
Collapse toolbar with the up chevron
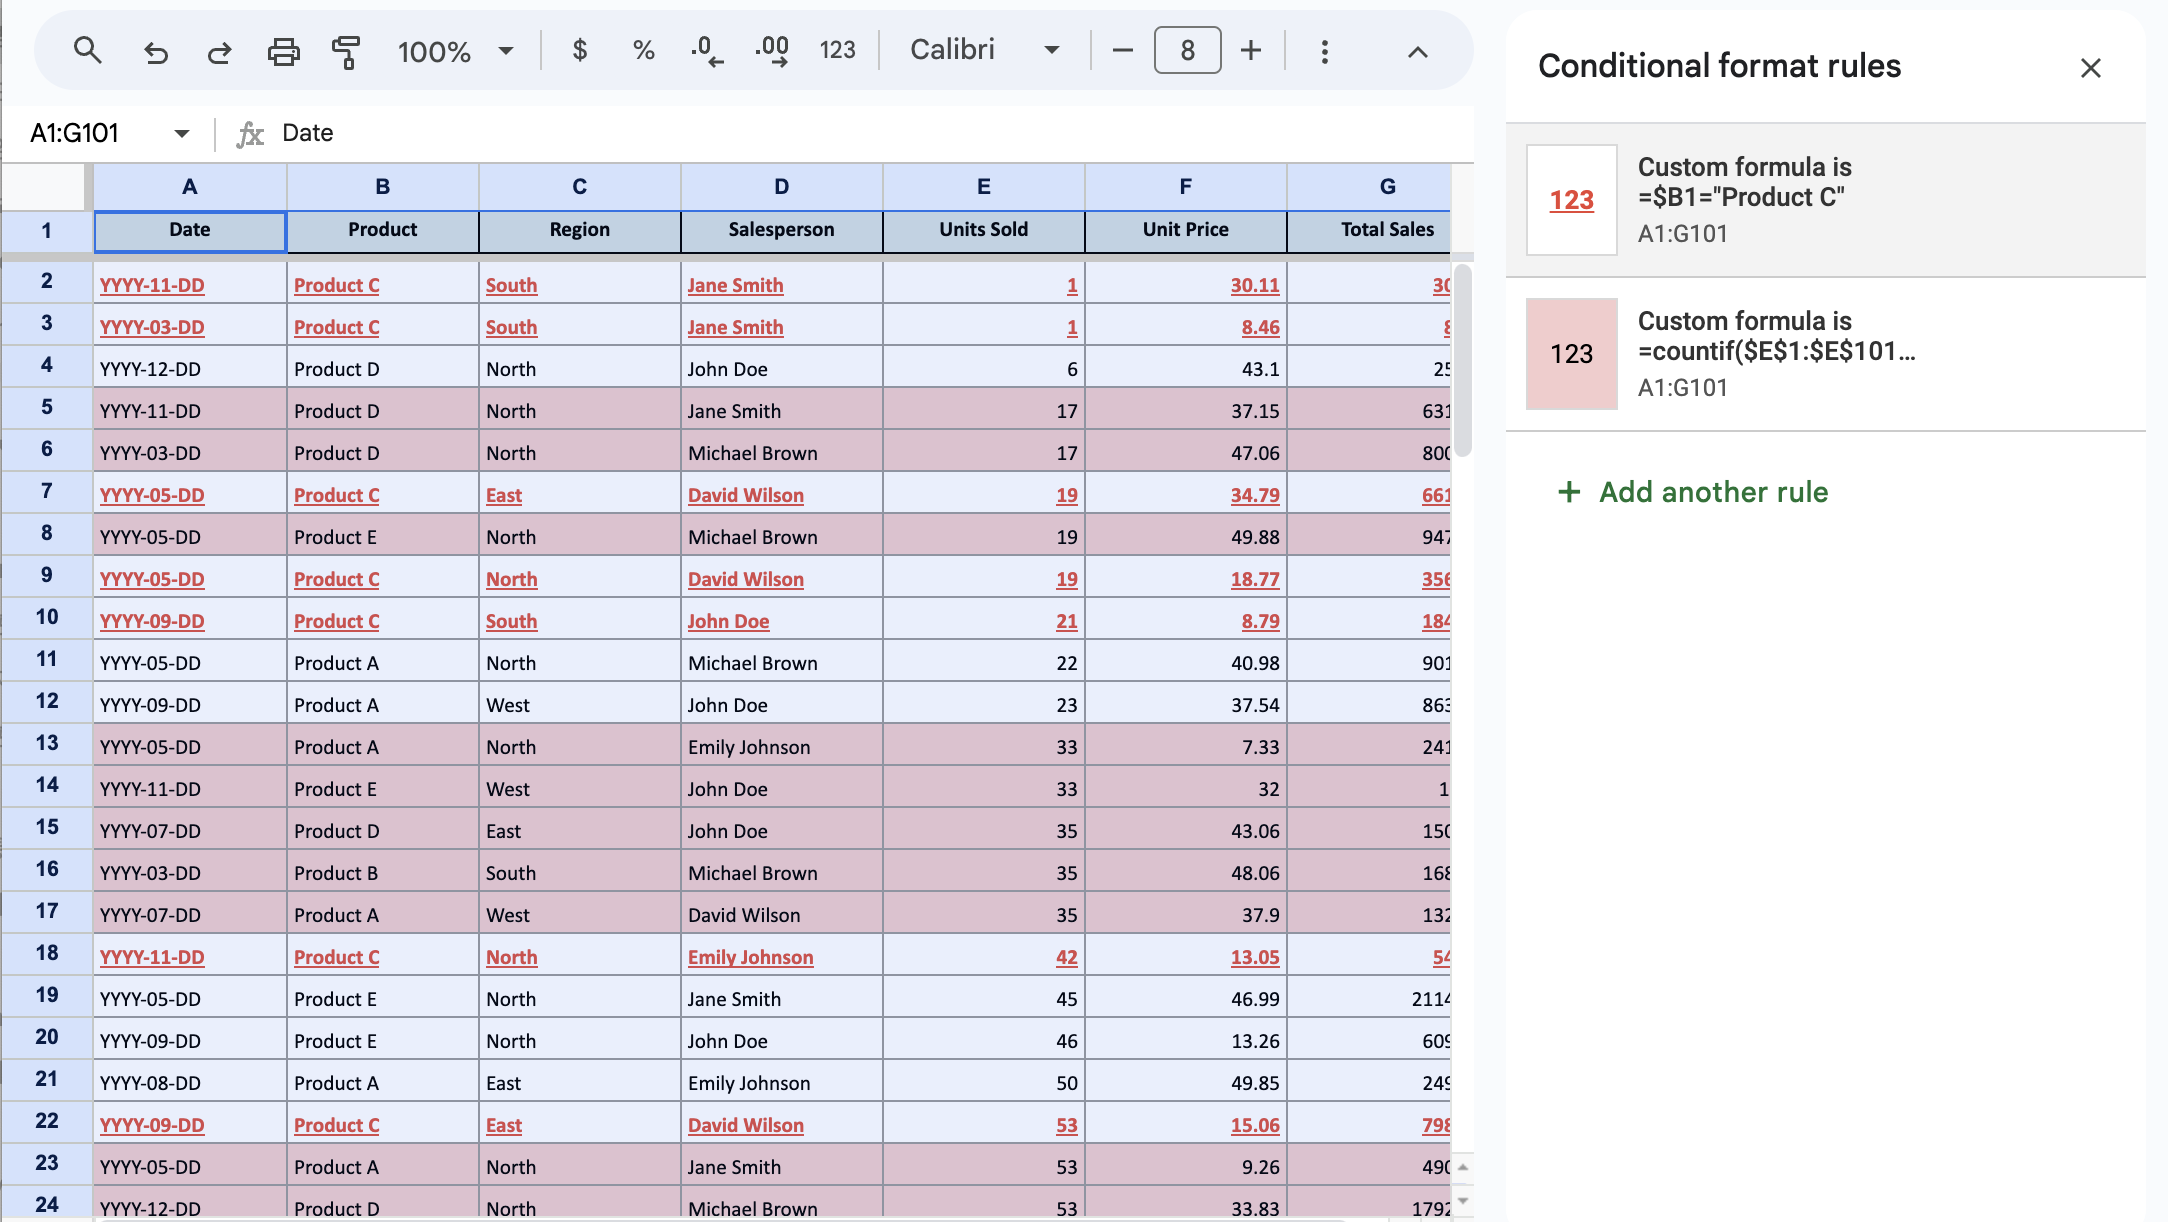1417,52
